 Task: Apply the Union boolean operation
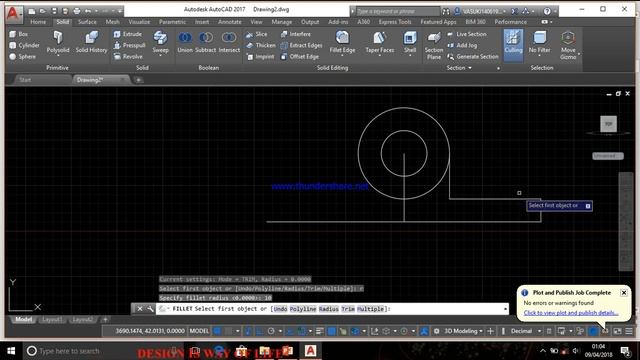point(185,42)
